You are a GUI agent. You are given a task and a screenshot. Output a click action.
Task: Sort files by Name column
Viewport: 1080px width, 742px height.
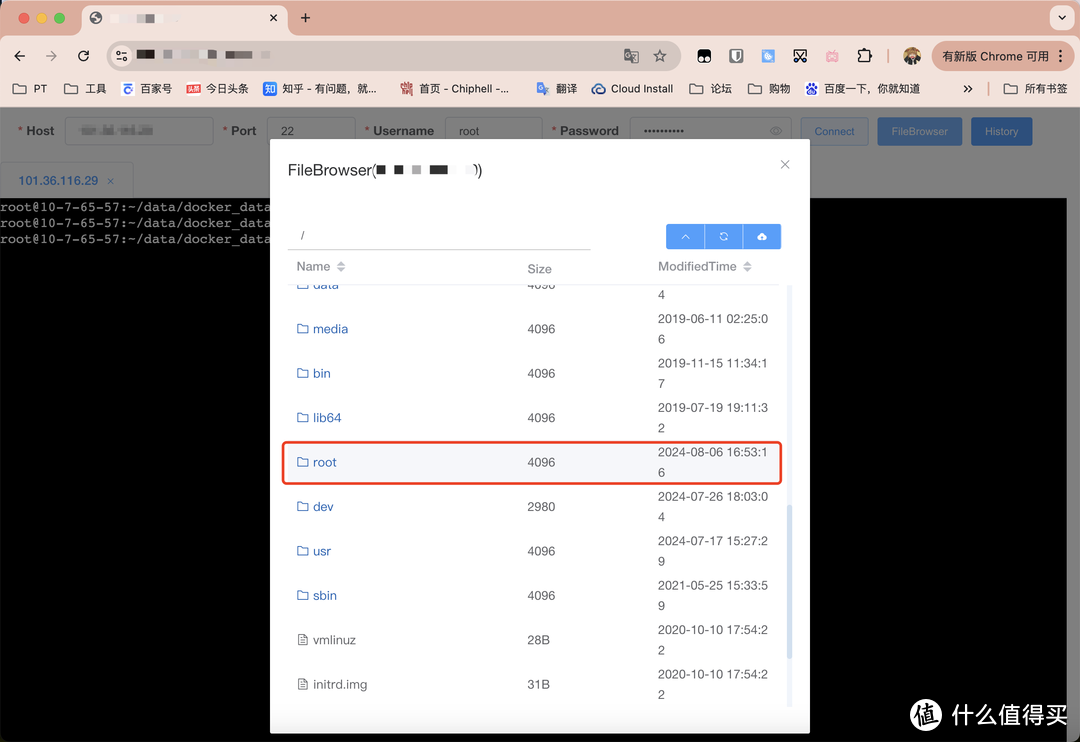click(x=321, y=267)
